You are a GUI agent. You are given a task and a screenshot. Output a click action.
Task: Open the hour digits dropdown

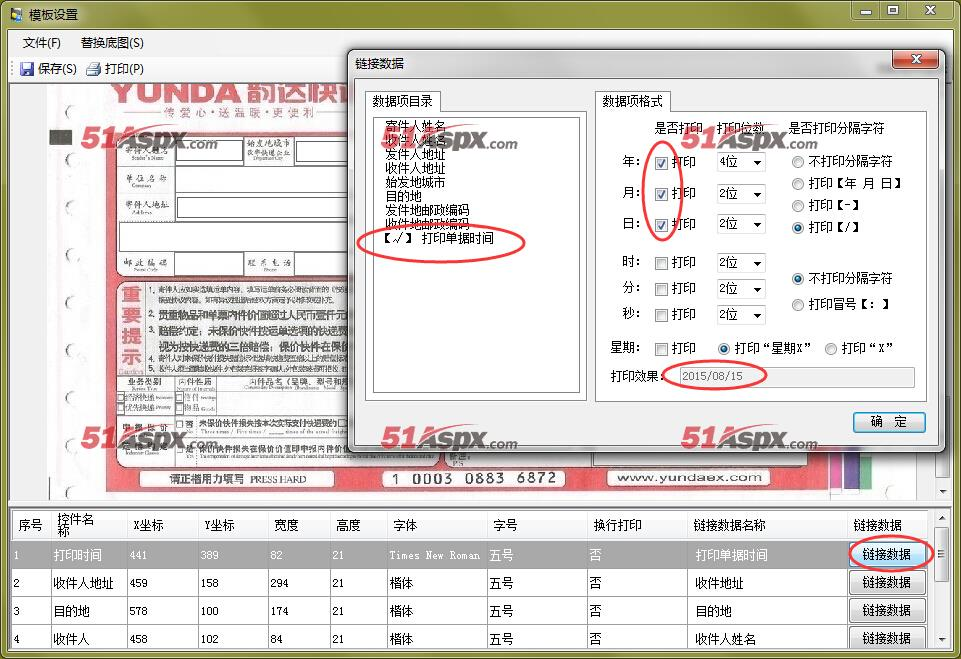pos(758,264)
